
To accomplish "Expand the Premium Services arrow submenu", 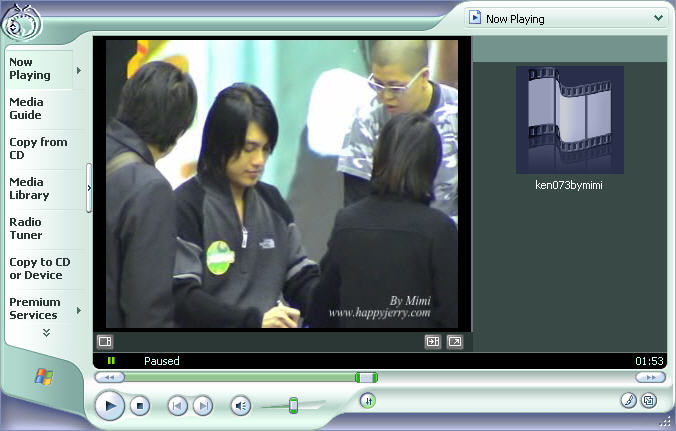I will [79, 310].
